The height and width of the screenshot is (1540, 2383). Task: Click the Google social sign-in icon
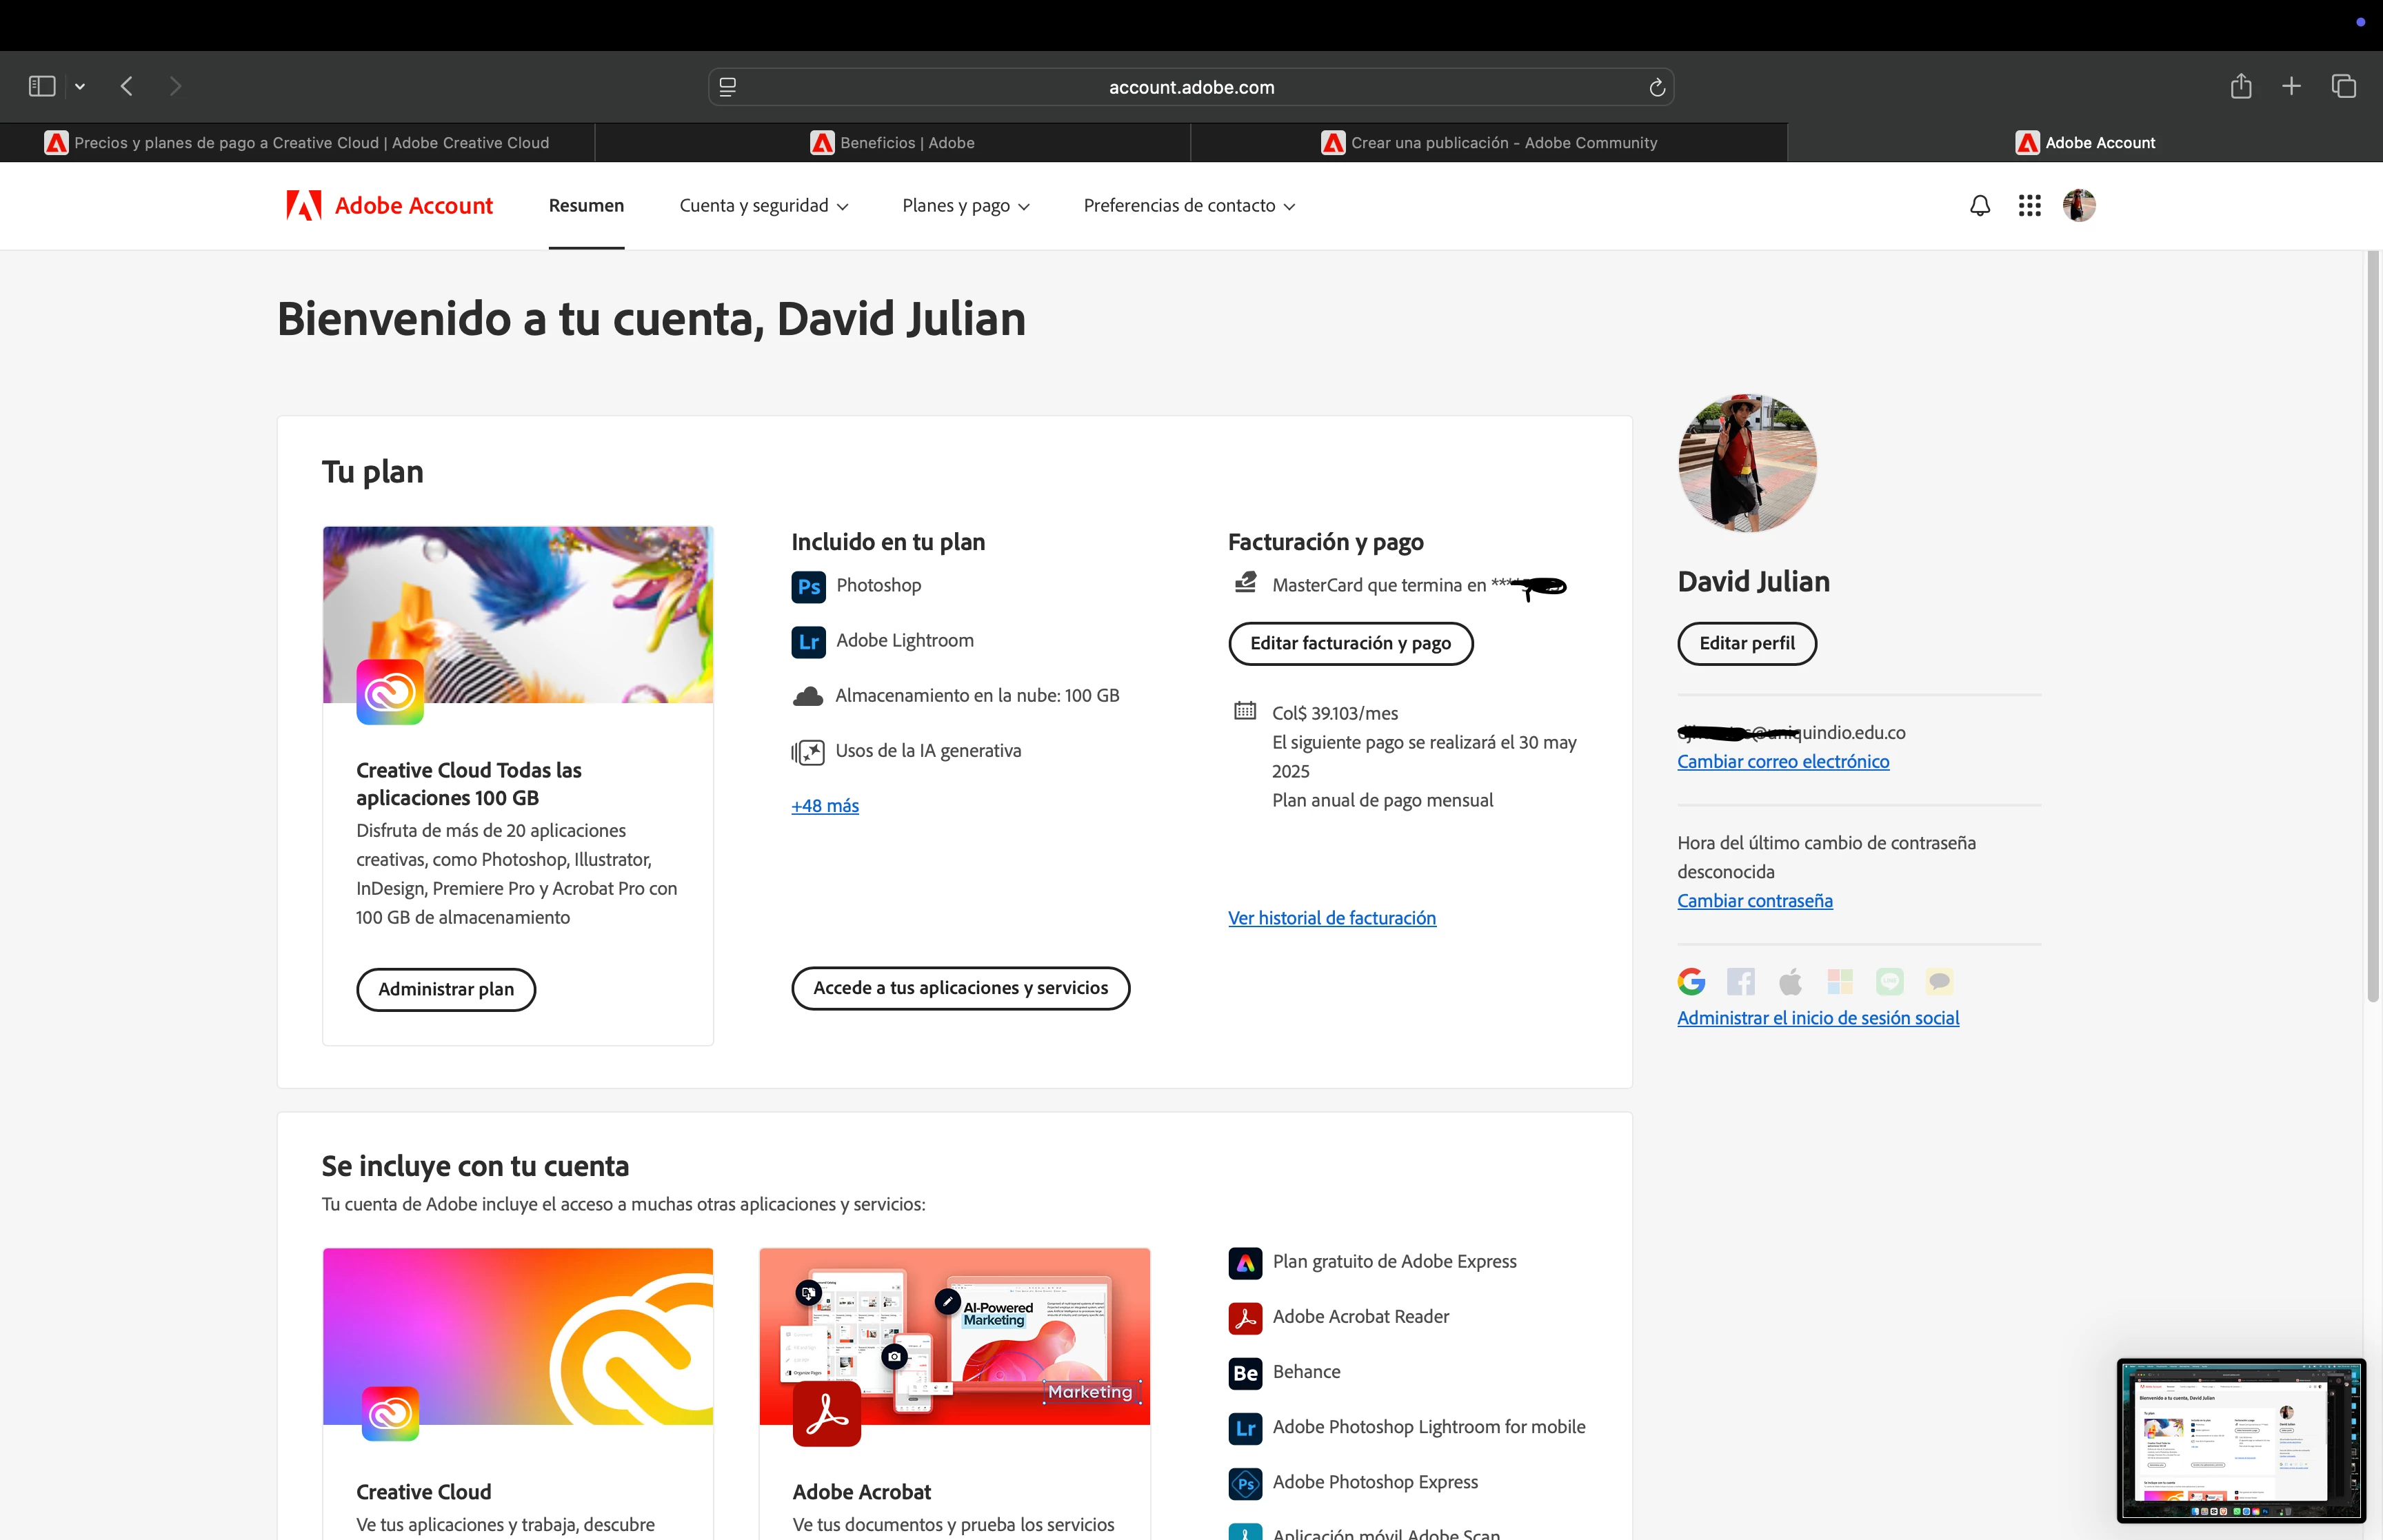tap(1691, 982)
